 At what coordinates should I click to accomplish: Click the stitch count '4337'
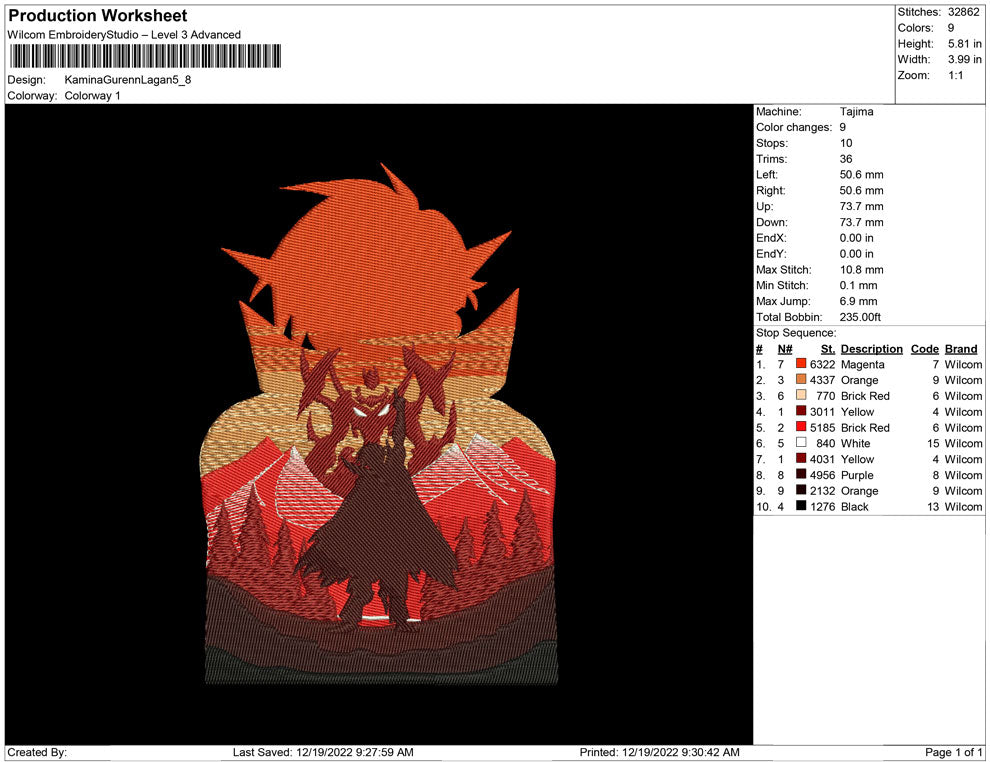[822, 380]
